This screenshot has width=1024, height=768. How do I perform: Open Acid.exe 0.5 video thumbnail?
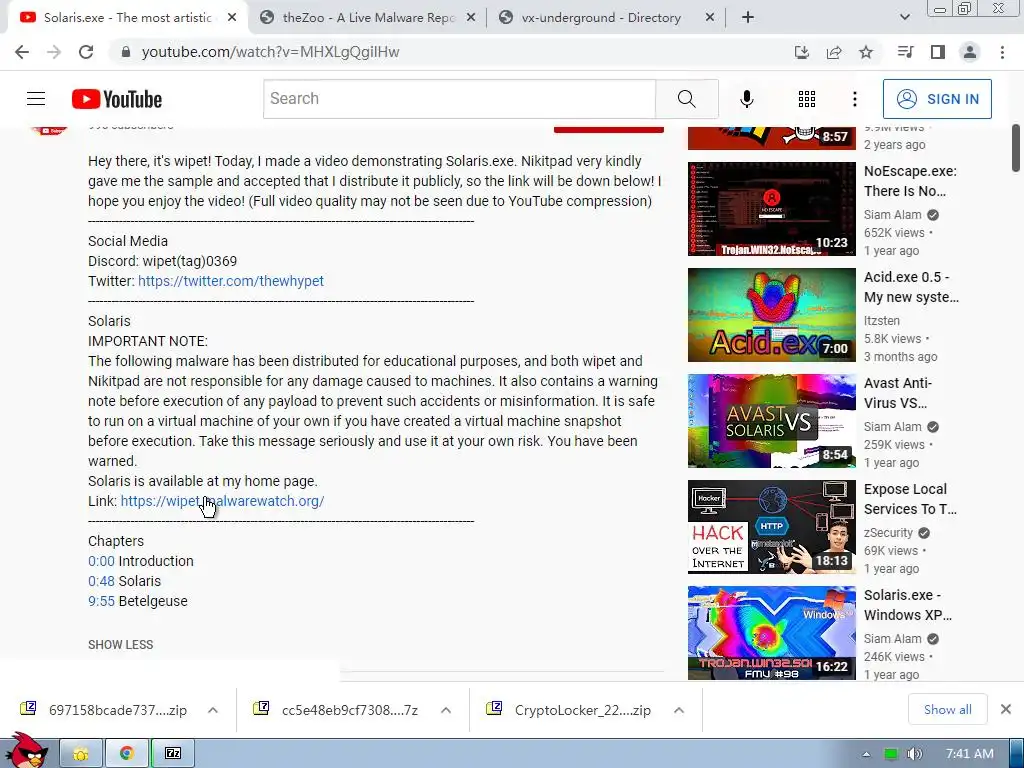(771, 315)
